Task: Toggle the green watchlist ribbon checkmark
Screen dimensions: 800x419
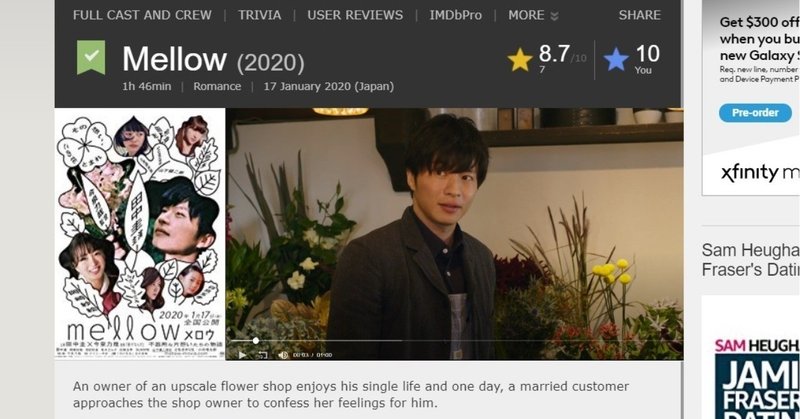Action: coord(91,57)
